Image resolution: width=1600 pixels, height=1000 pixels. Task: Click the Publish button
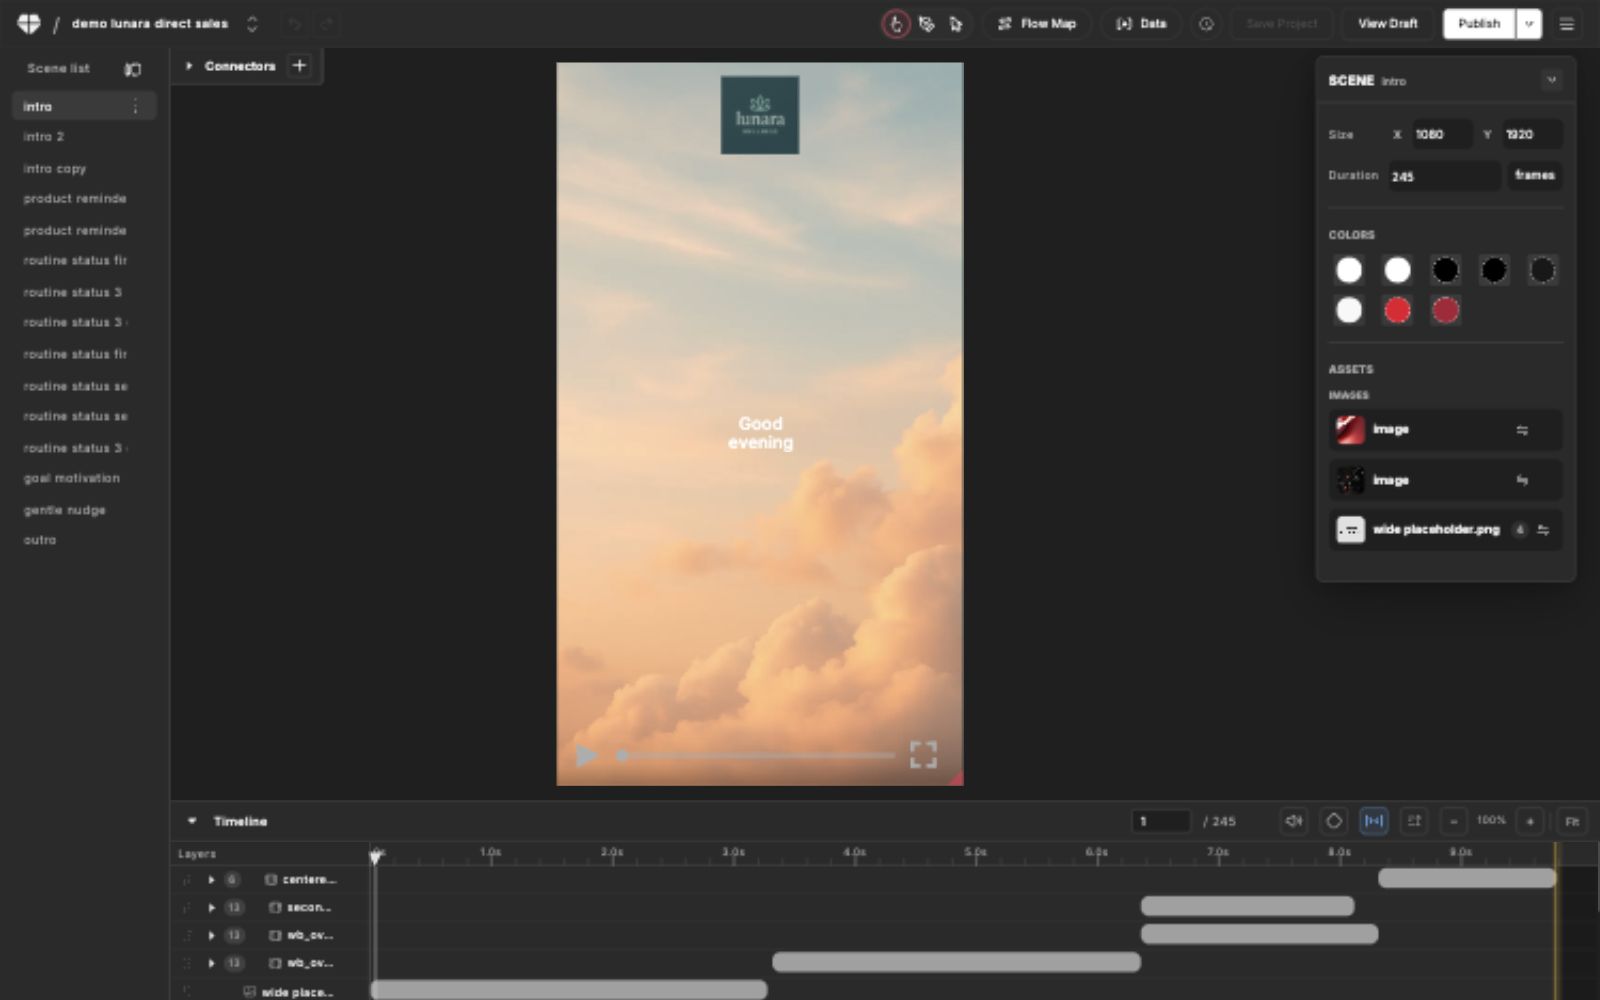1479,24
